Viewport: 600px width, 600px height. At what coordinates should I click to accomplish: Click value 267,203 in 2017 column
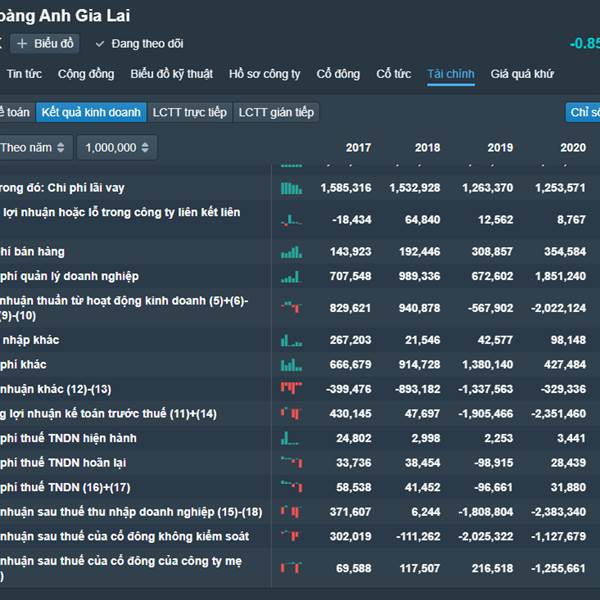pyautogui.click(x=351, y=340)
